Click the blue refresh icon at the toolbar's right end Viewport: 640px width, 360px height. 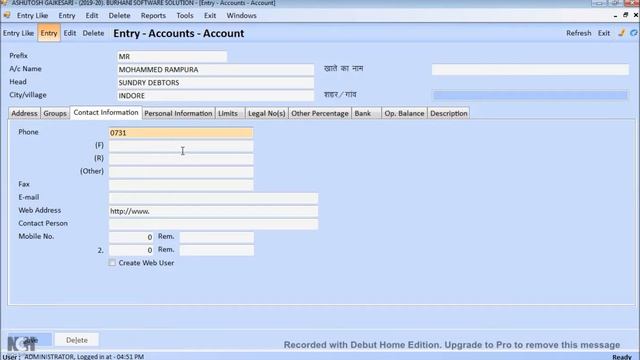tap(634, 33)
